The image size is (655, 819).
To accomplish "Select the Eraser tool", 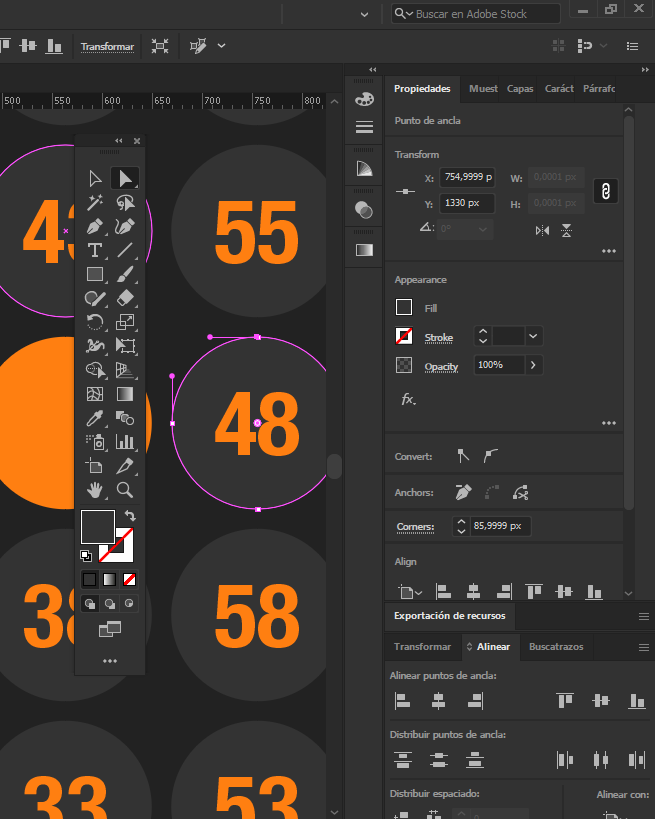I will click(x=125, y=298).
